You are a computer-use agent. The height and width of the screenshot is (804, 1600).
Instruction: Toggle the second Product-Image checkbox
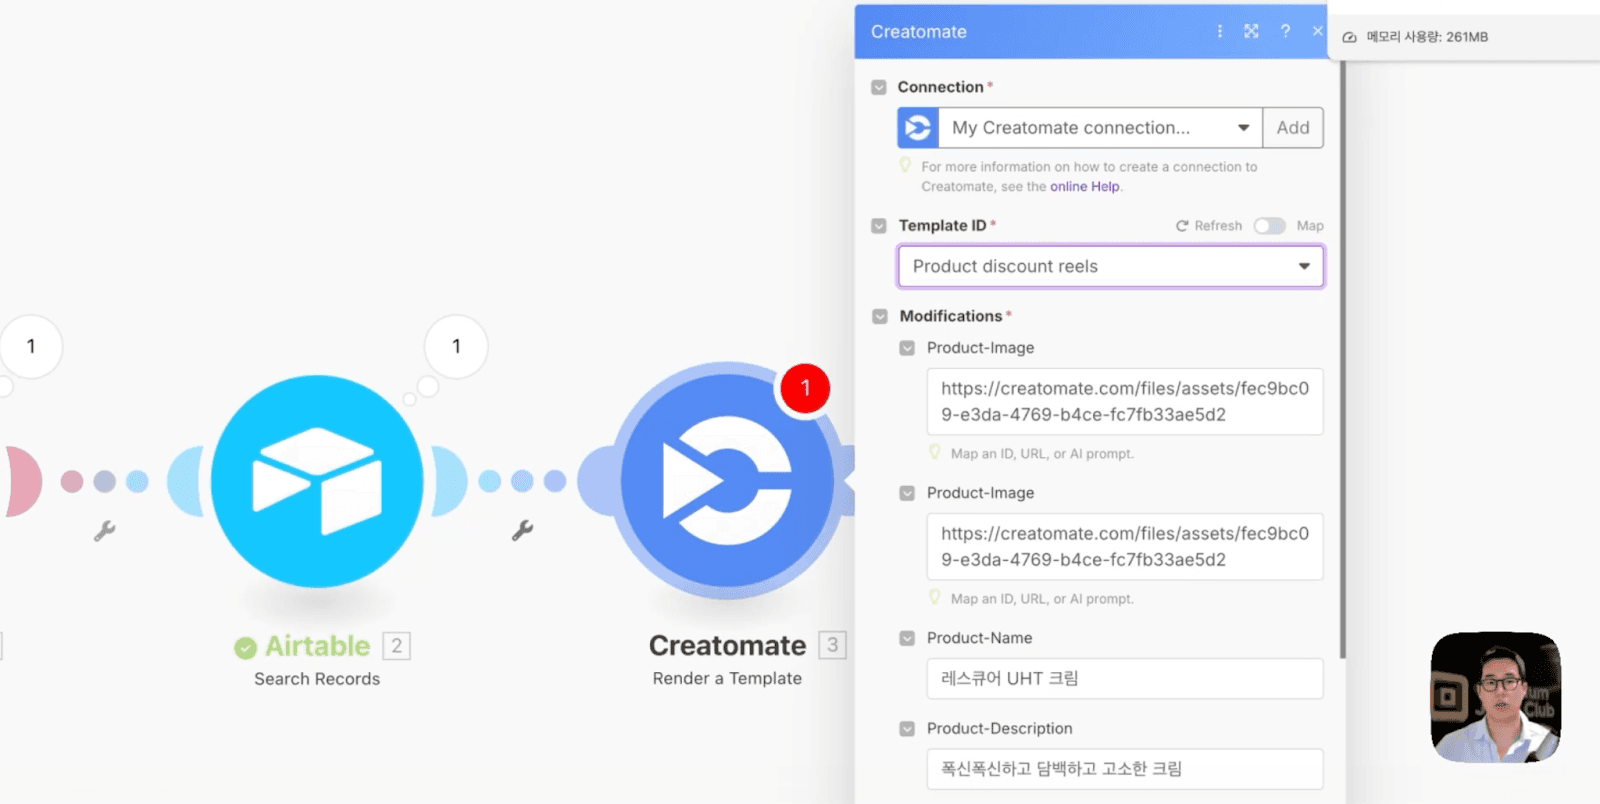(x=907, y=493)
